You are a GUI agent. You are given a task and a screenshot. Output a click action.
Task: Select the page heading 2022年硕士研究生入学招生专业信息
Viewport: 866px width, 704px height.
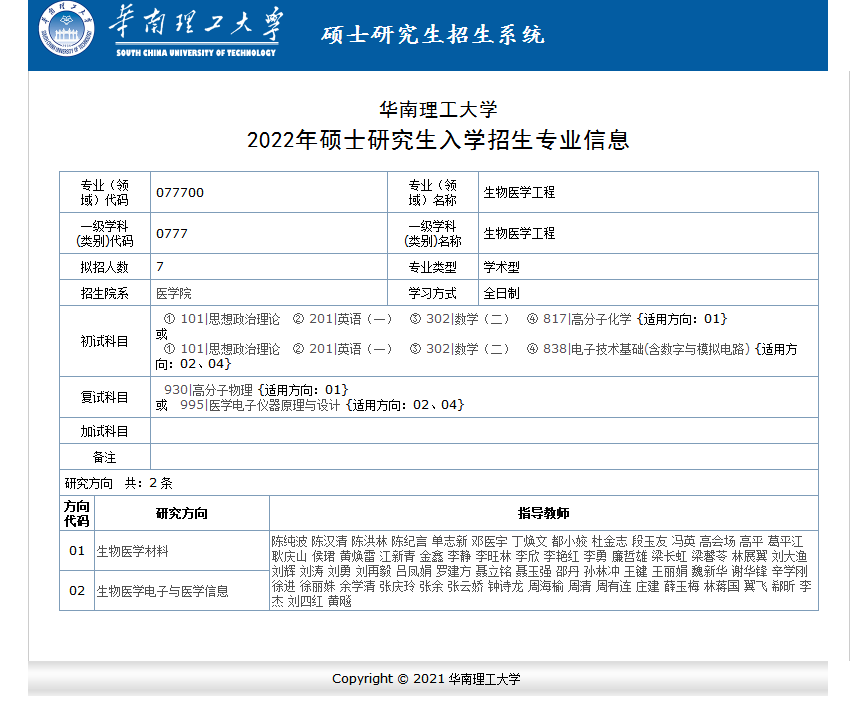[x=438, y=140]
